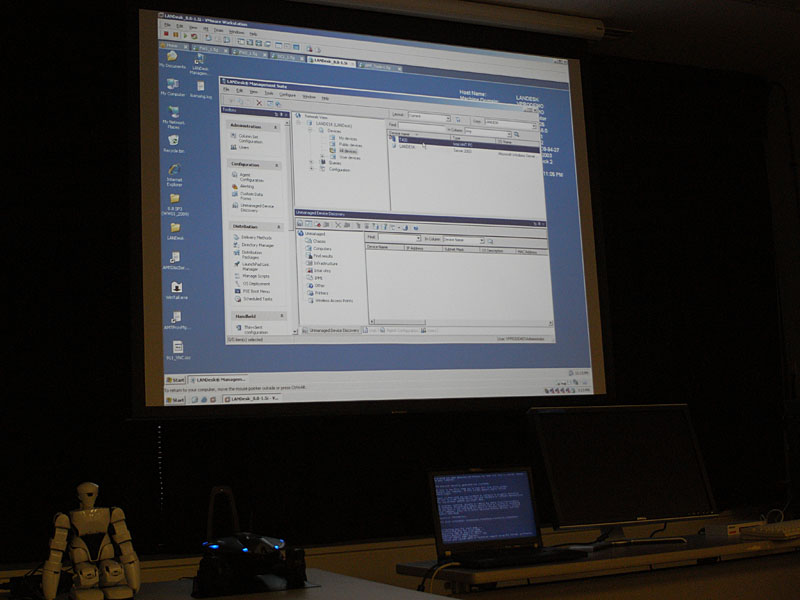Switch to the VMware Home tab
This screenshot has width=800, height=600.
(x=172, y=46)
